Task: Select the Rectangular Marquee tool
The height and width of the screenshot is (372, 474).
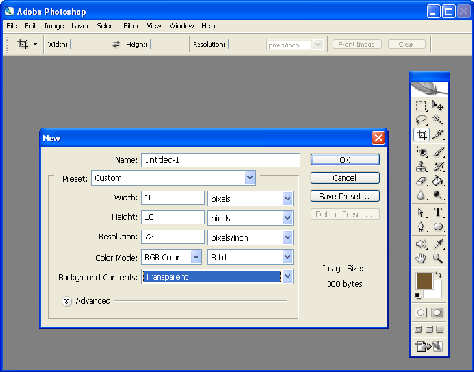Action: [x=421, y=106]
